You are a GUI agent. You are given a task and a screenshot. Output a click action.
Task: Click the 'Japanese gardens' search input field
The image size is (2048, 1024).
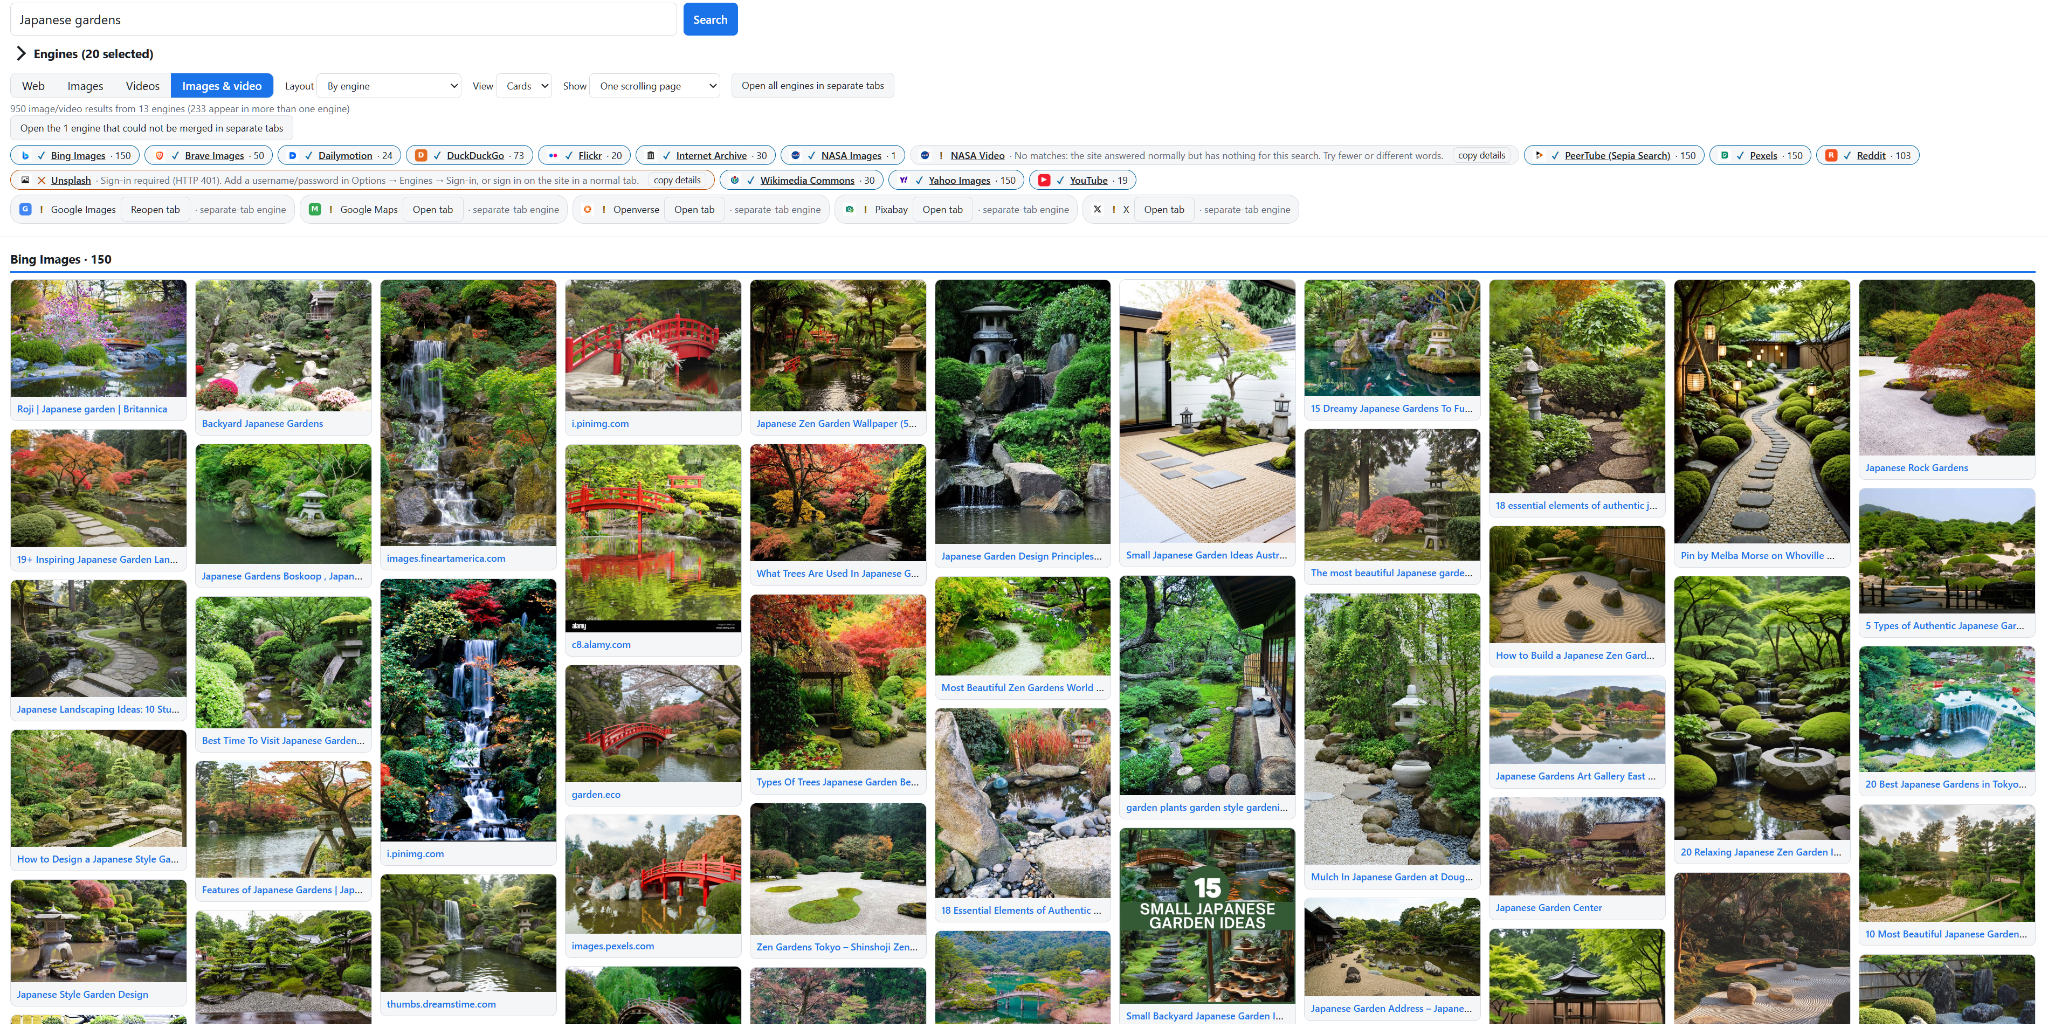343,20
